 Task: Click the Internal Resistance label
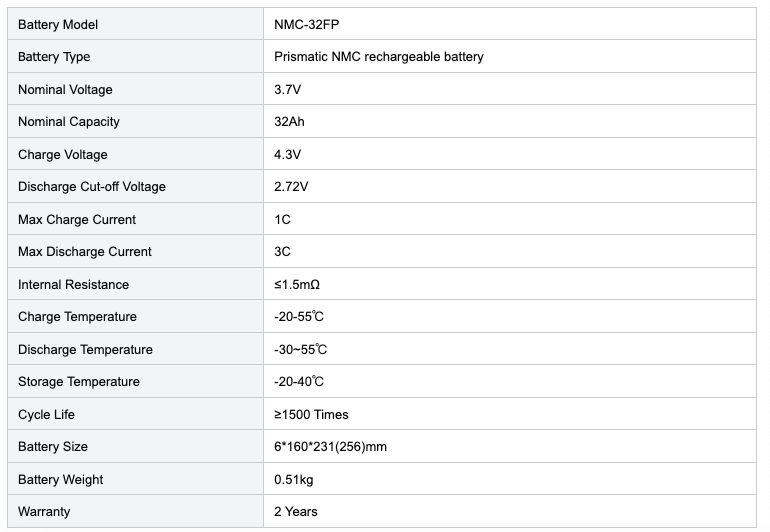74,284
